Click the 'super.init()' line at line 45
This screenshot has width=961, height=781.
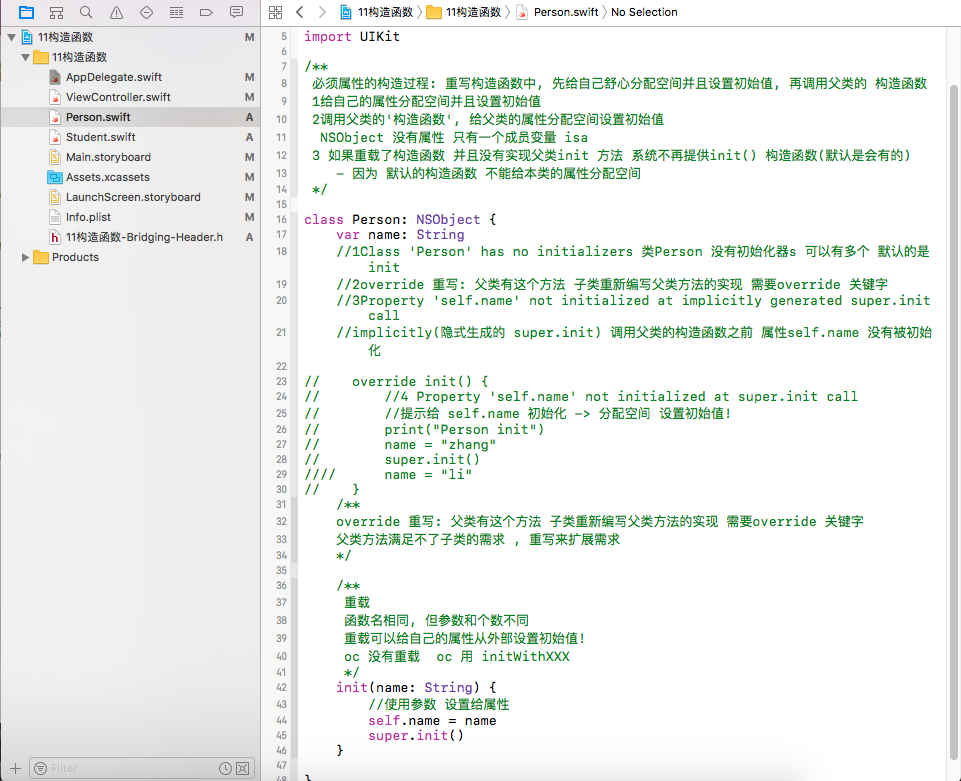click(416, 736)
